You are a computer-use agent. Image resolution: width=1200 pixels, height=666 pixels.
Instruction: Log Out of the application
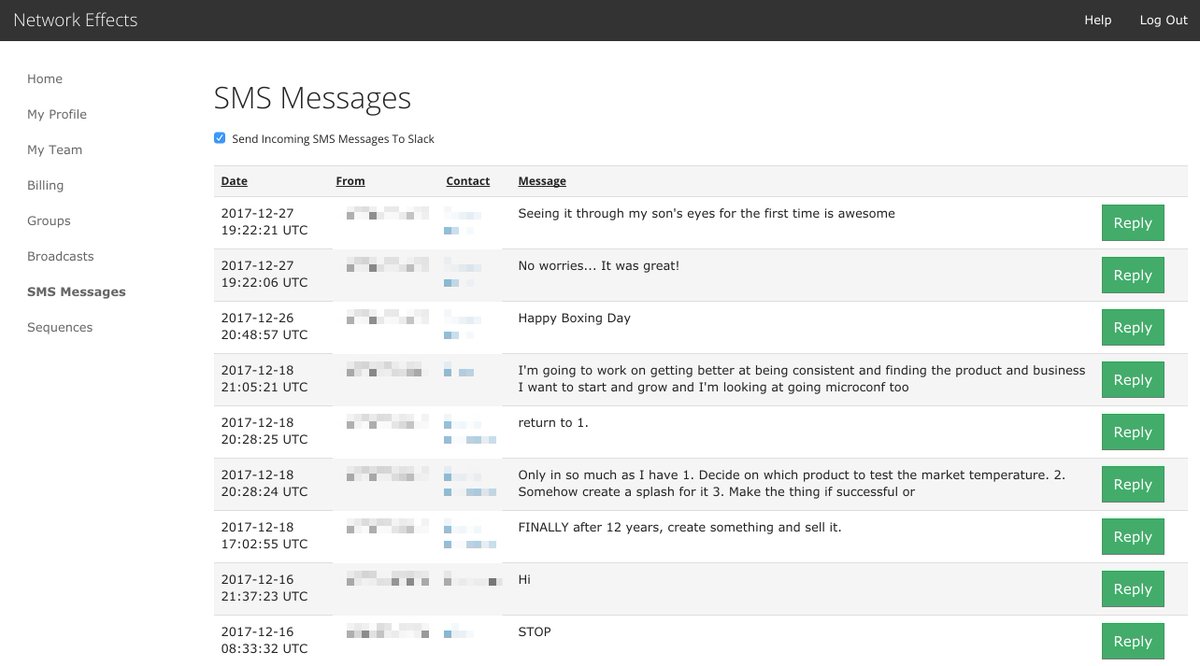[x=1163, y=20]
